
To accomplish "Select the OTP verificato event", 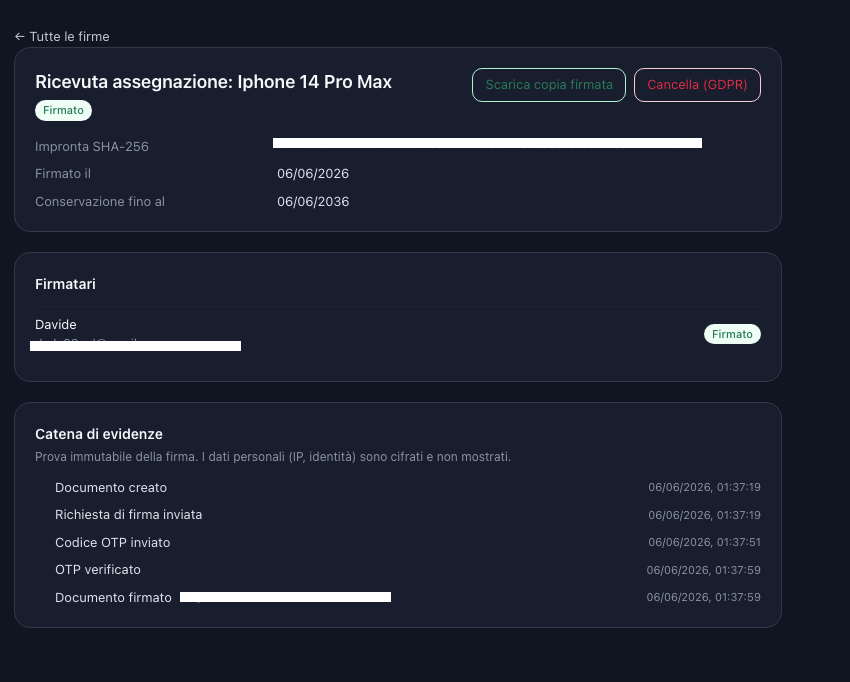I will 98,570.
